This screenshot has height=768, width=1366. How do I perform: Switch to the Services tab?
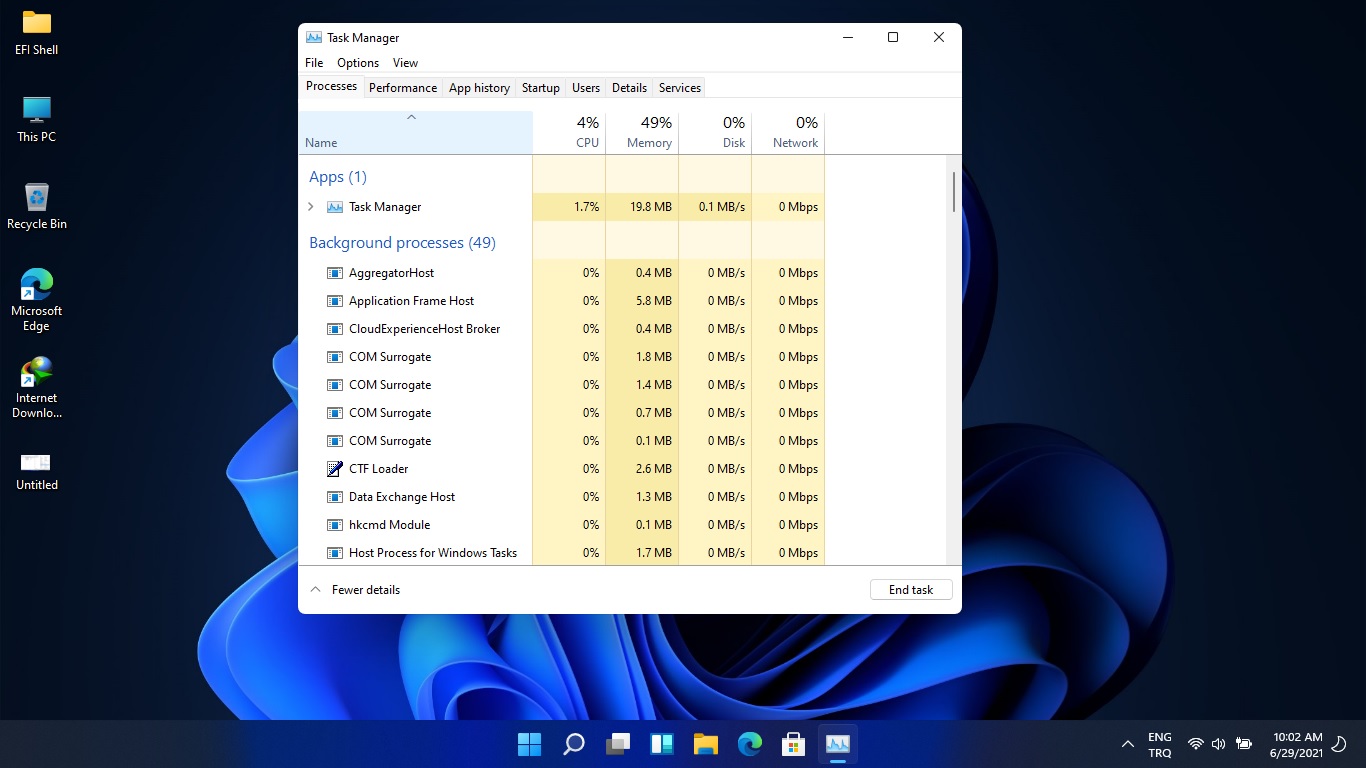tap(680, 88)
